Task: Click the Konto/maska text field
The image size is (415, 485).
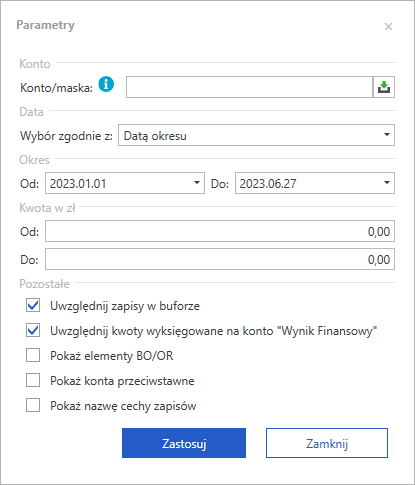Action: pos(249,87)
